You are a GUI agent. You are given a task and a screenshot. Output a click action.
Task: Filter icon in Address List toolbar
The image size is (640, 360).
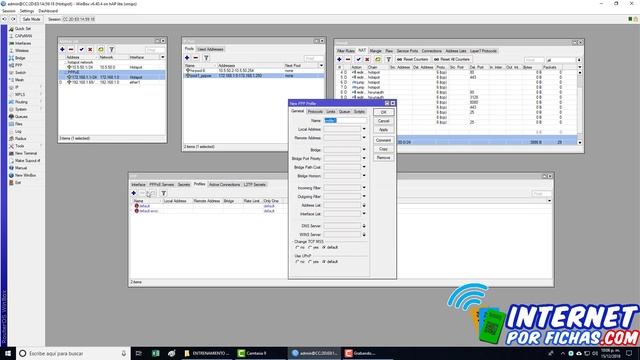point(111,49)
